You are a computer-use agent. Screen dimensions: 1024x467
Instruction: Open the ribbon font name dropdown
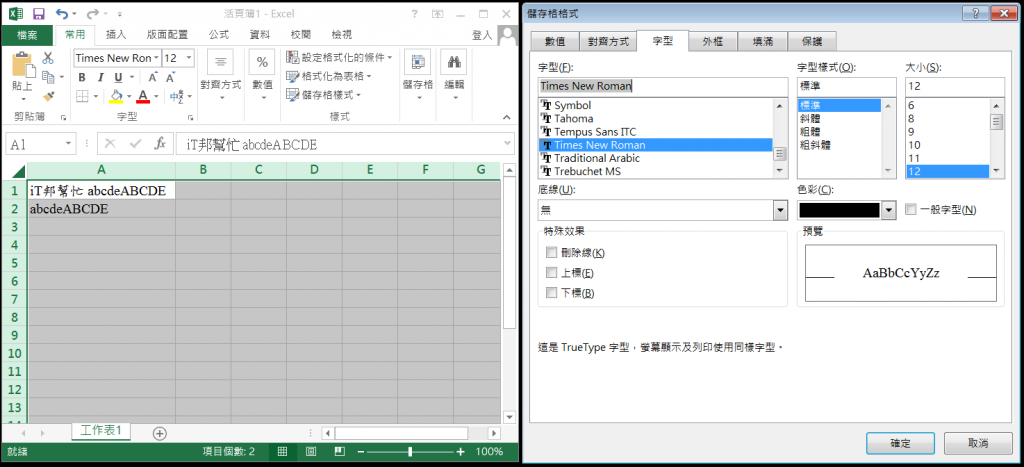[156, 58]
